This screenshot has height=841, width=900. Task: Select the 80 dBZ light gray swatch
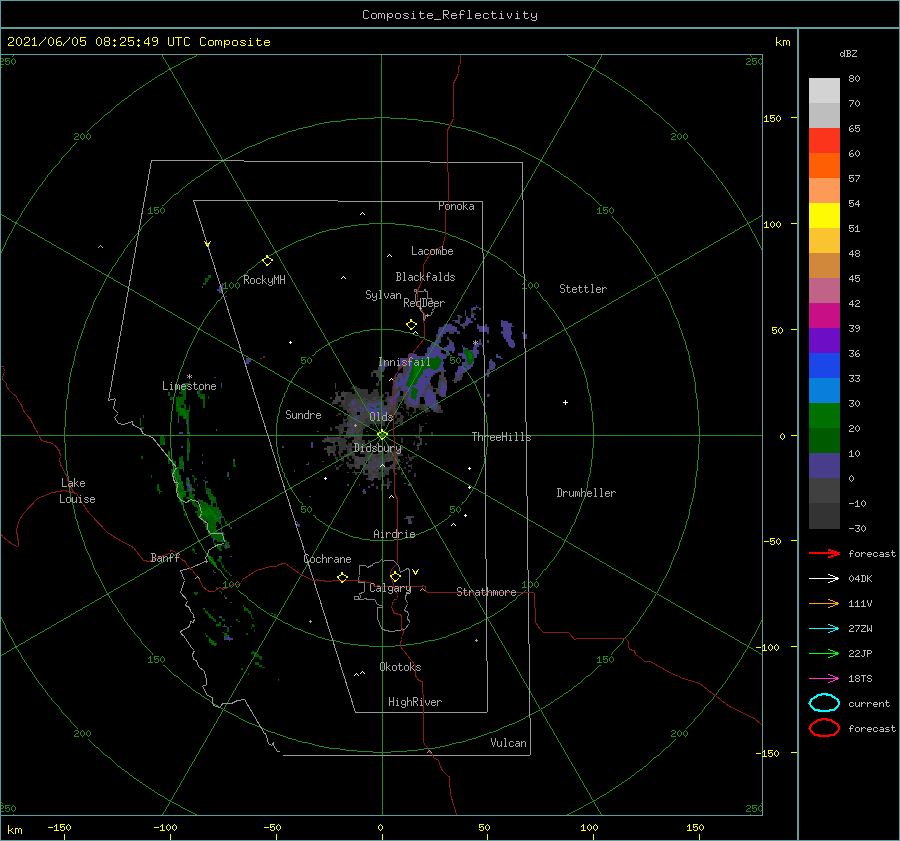(x=824, y=90)
